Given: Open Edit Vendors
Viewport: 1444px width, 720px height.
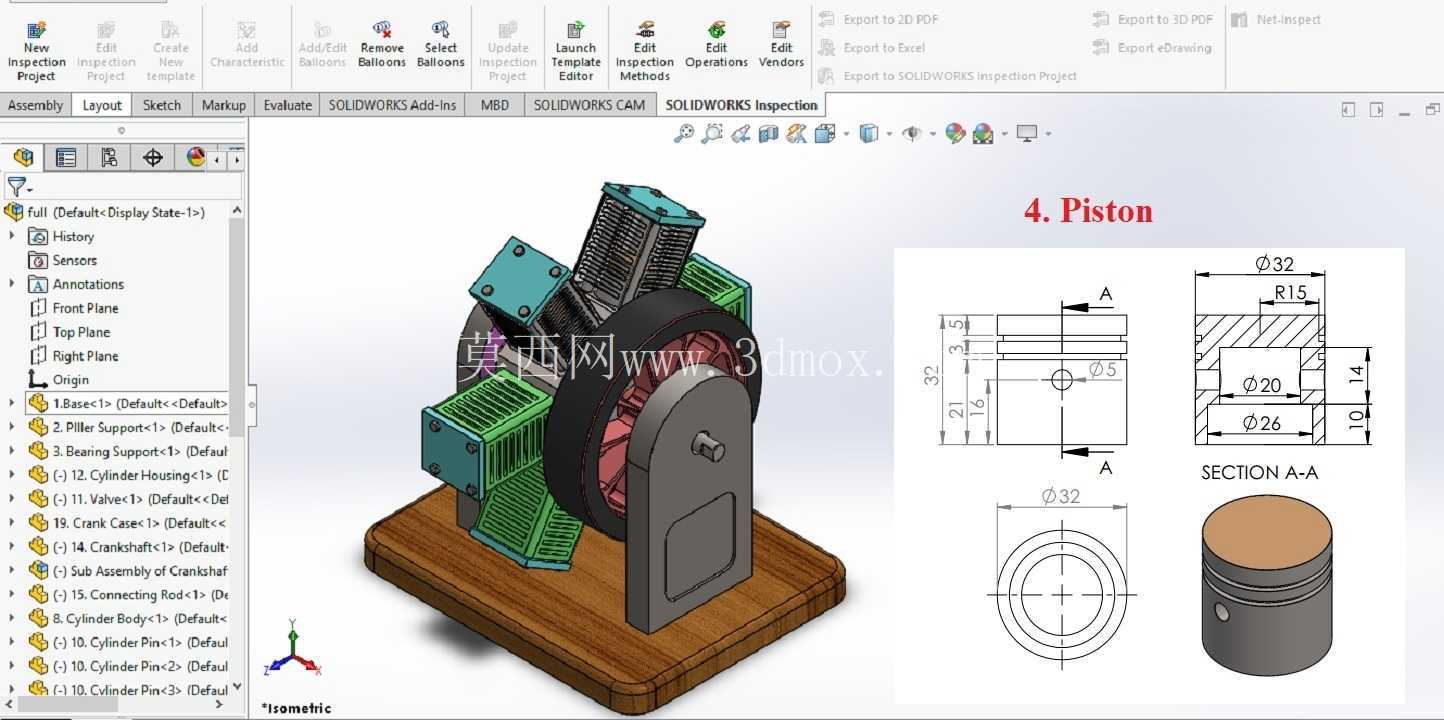Looking at the screenshot, I should [x=781, y=44].
